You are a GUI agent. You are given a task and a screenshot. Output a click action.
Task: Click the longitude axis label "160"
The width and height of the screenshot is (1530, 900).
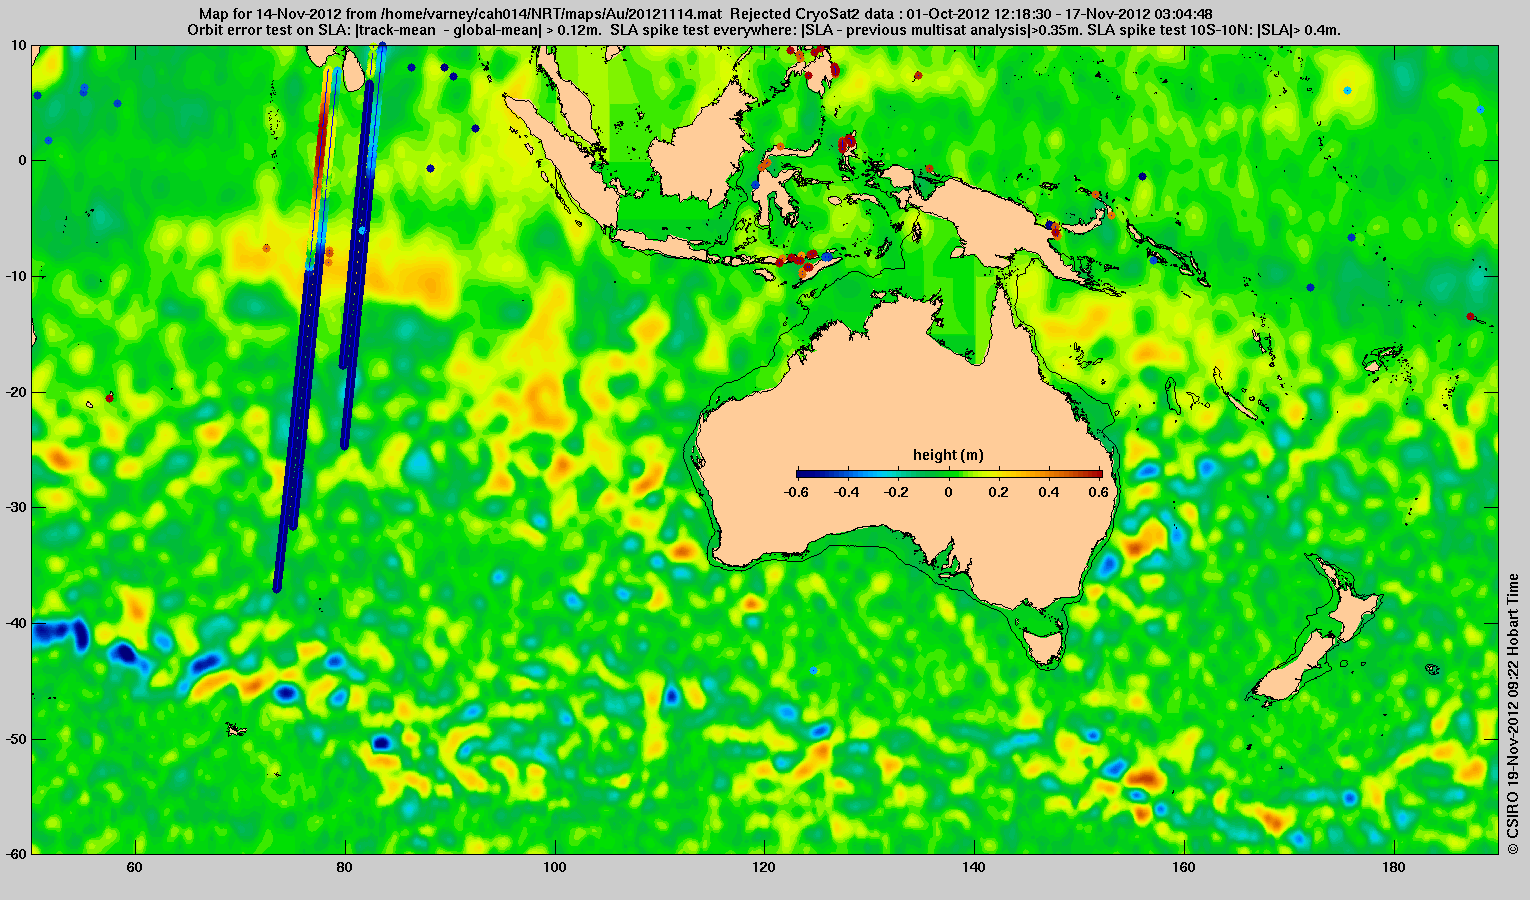pos(1184,867)
